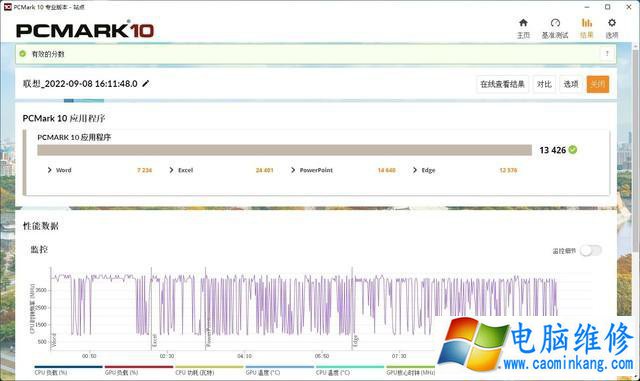
Task: Toggle the monitoring details switch
Action: (590, 250)
